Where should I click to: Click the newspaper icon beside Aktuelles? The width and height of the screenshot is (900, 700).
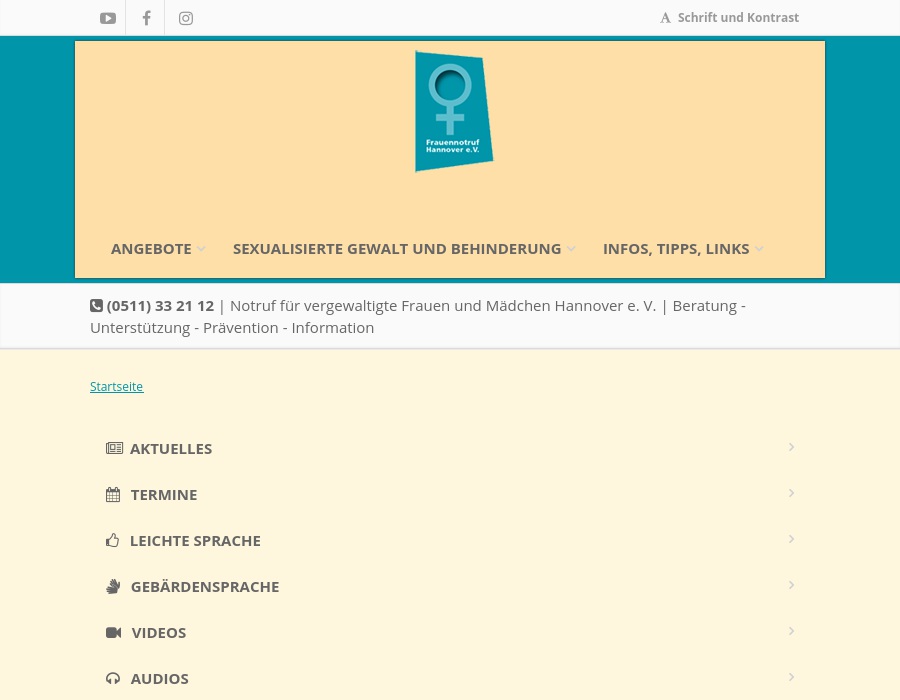114,449
